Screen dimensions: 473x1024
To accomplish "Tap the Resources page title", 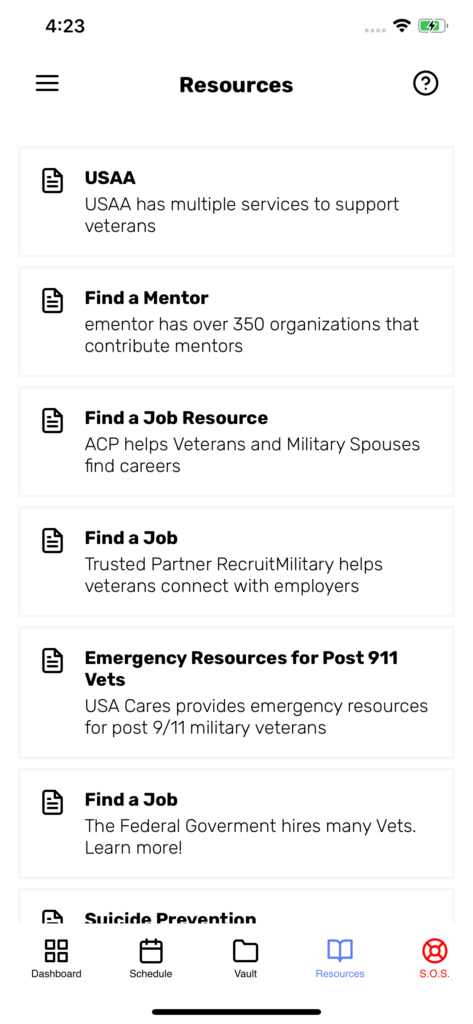I will click(236, 85).
